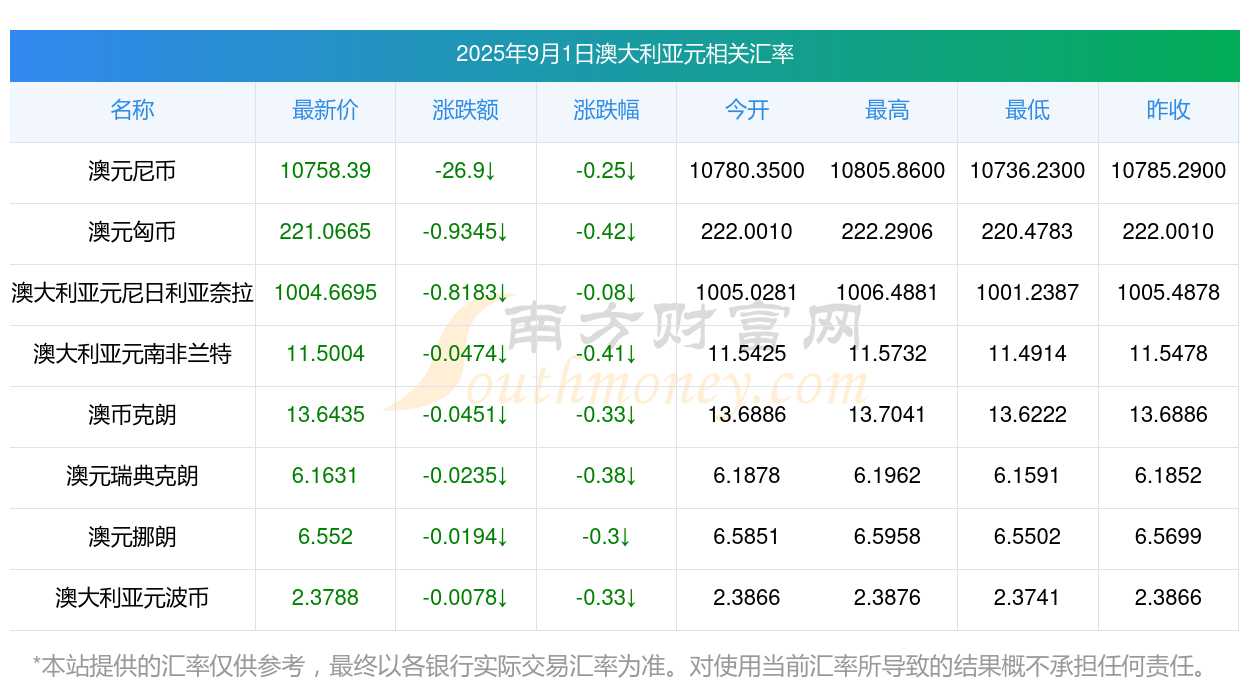Click change amount -0.0078↓
1250x698 pixels.
coord(466,598)
